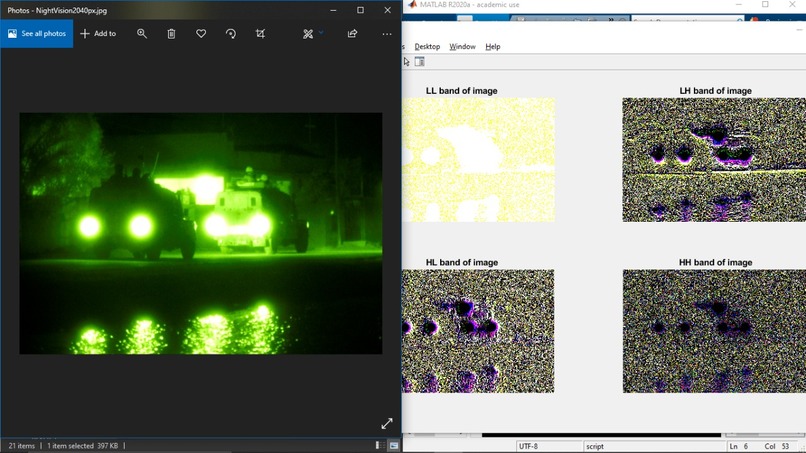Click the LL band of image plot
Screen dimensions: 806x453
pyautogui.click(x=479, y=159)
